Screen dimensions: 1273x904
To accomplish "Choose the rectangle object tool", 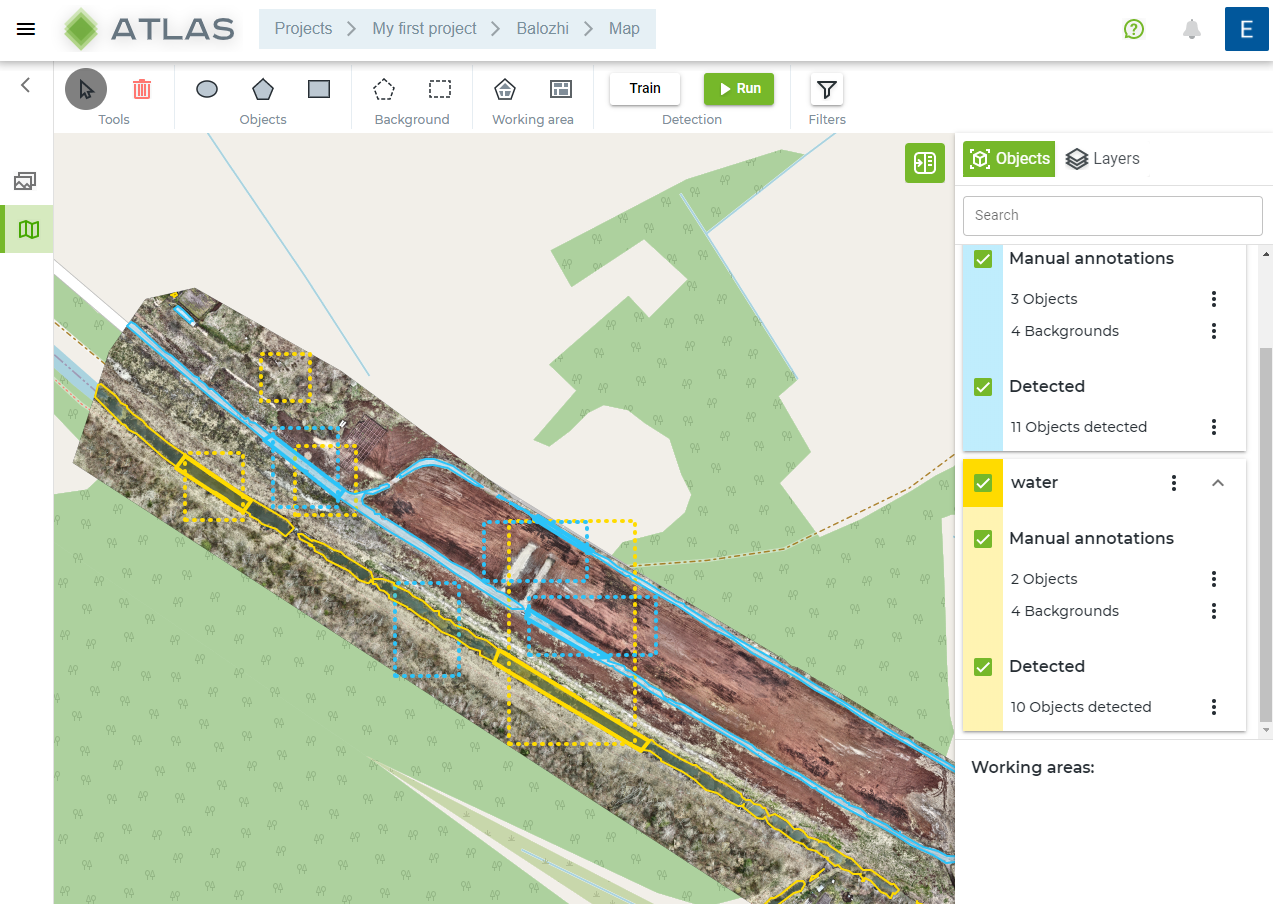I will 319,89.
